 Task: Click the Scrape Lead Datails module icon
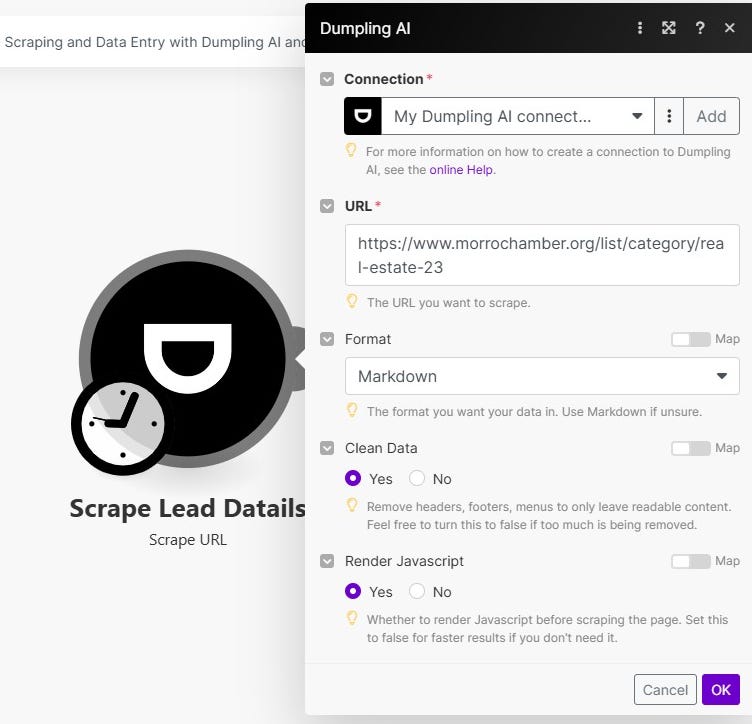point(188,358)
